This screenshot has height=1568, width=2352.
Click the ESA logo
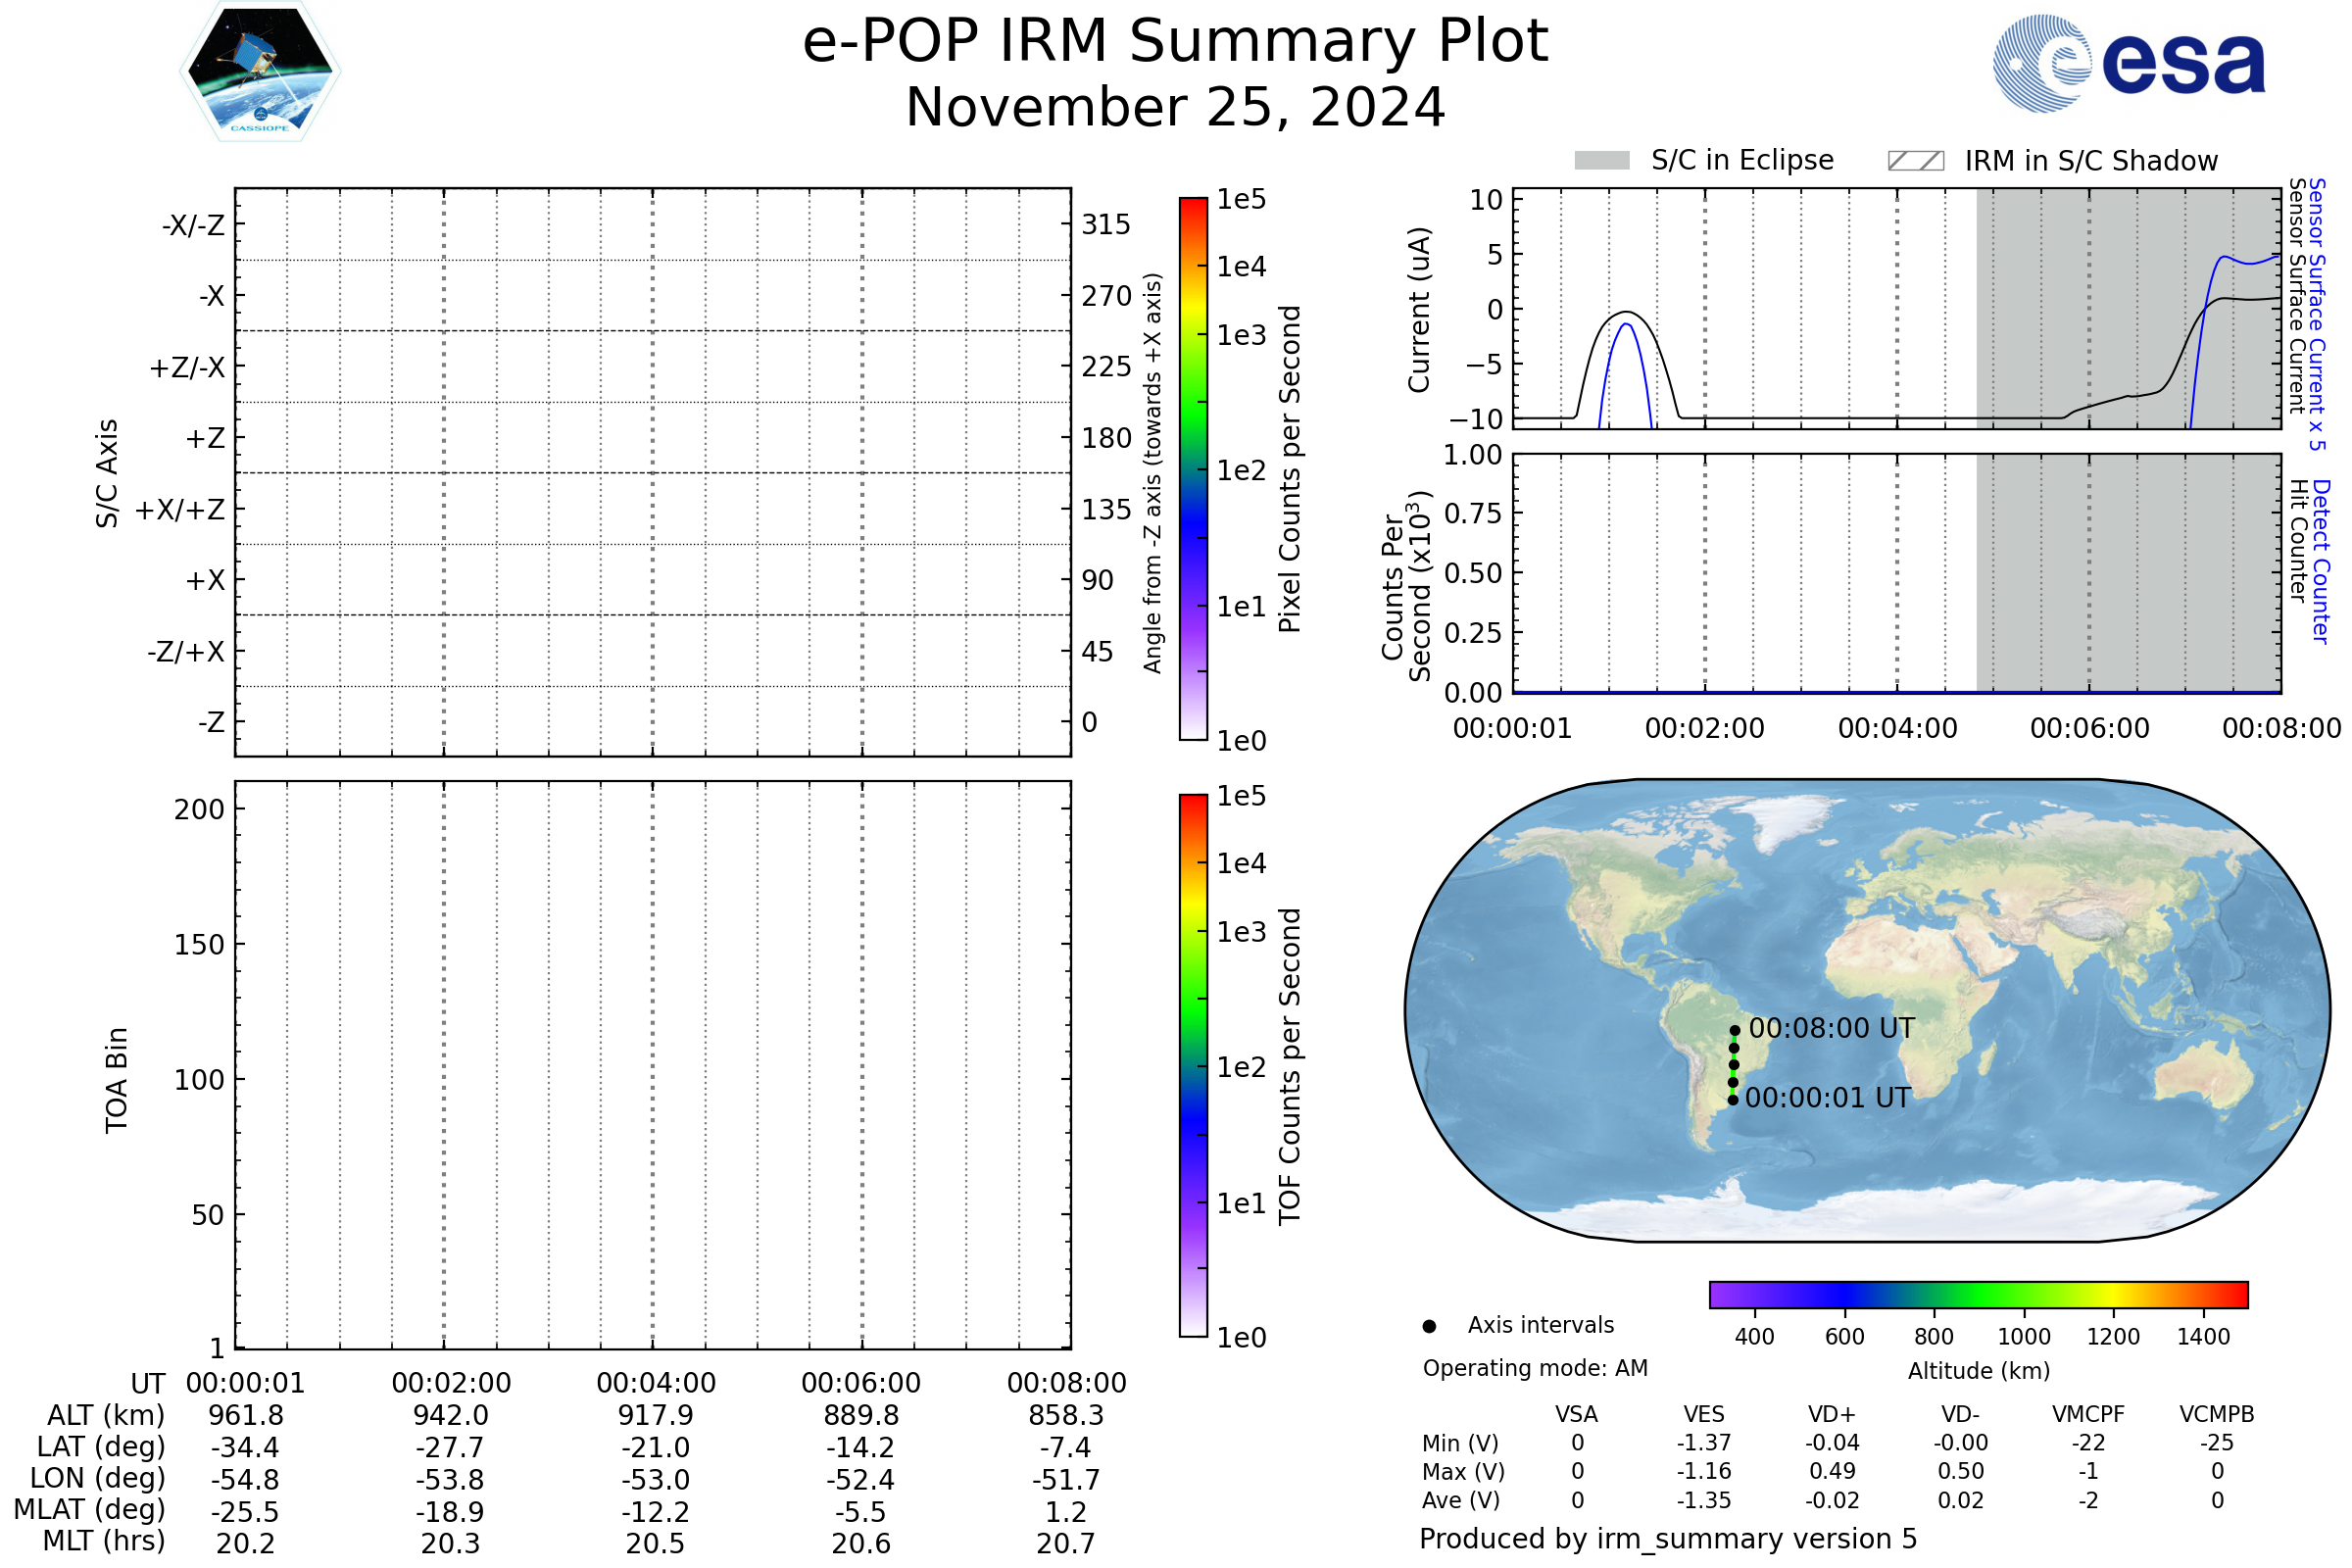[2129, 63]
